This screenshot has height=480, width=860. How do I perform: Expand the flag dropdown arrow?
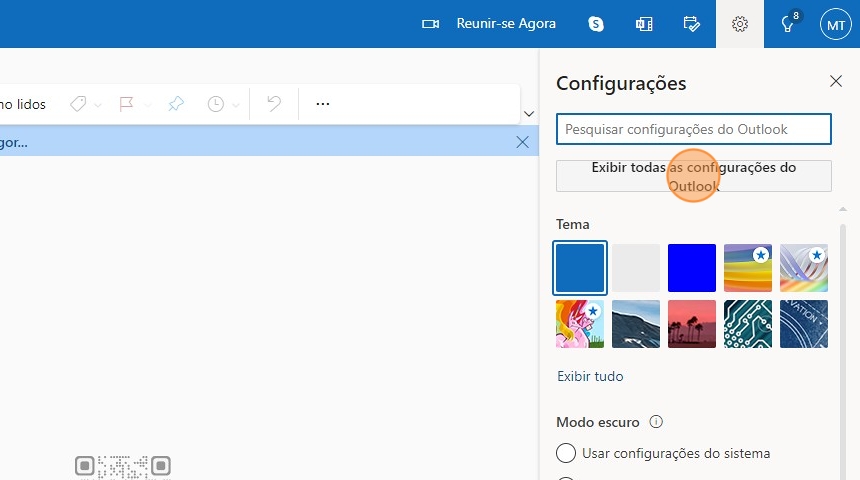coord(148,105)
